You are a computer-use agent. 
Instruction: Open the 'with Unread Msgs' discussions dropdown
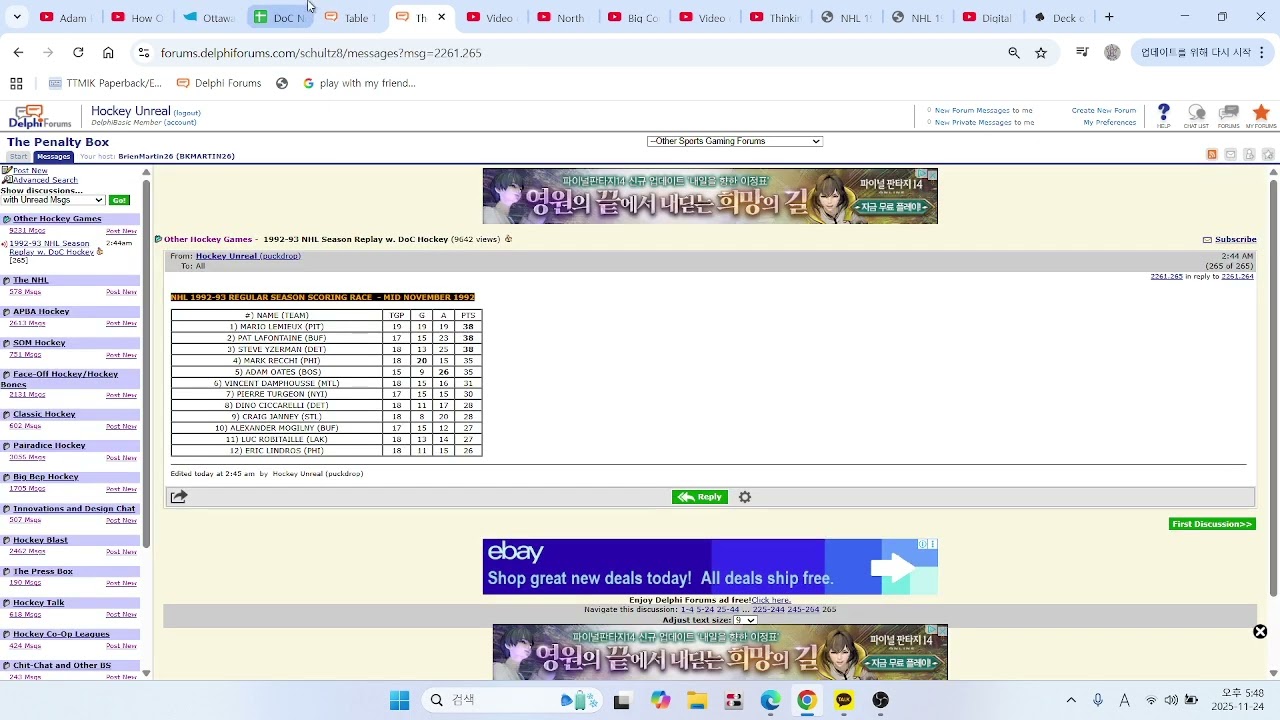coord(53,200)
